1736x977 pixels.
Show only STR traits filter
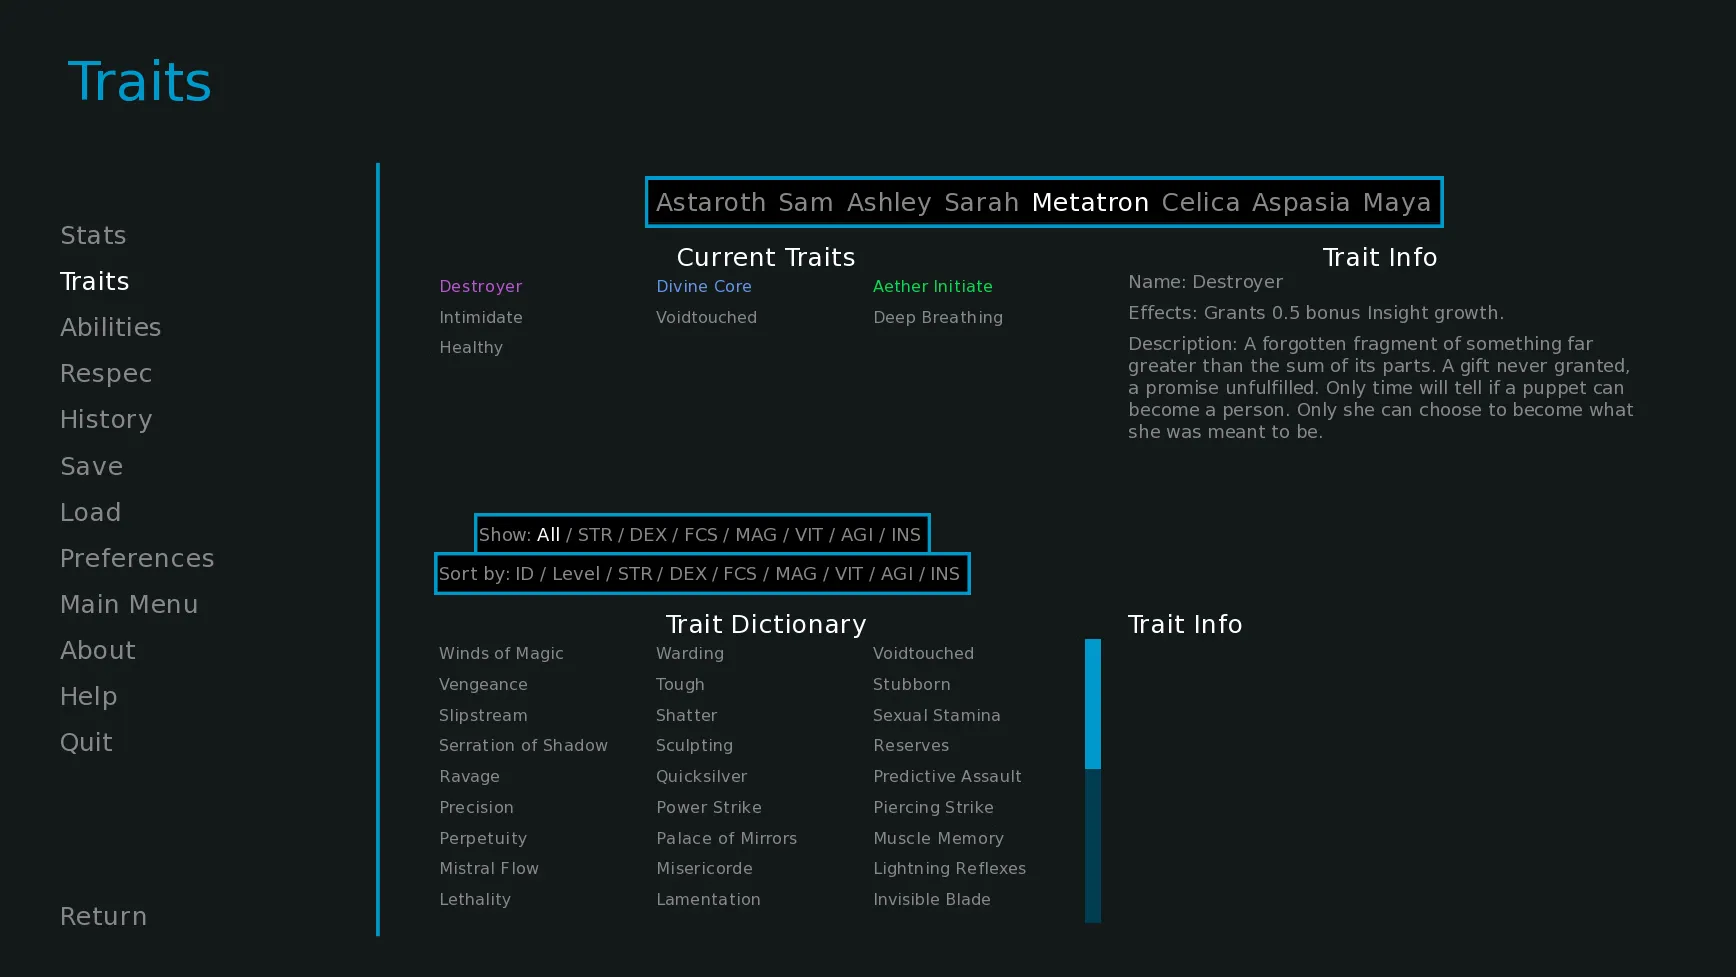(x=595, y=535)
